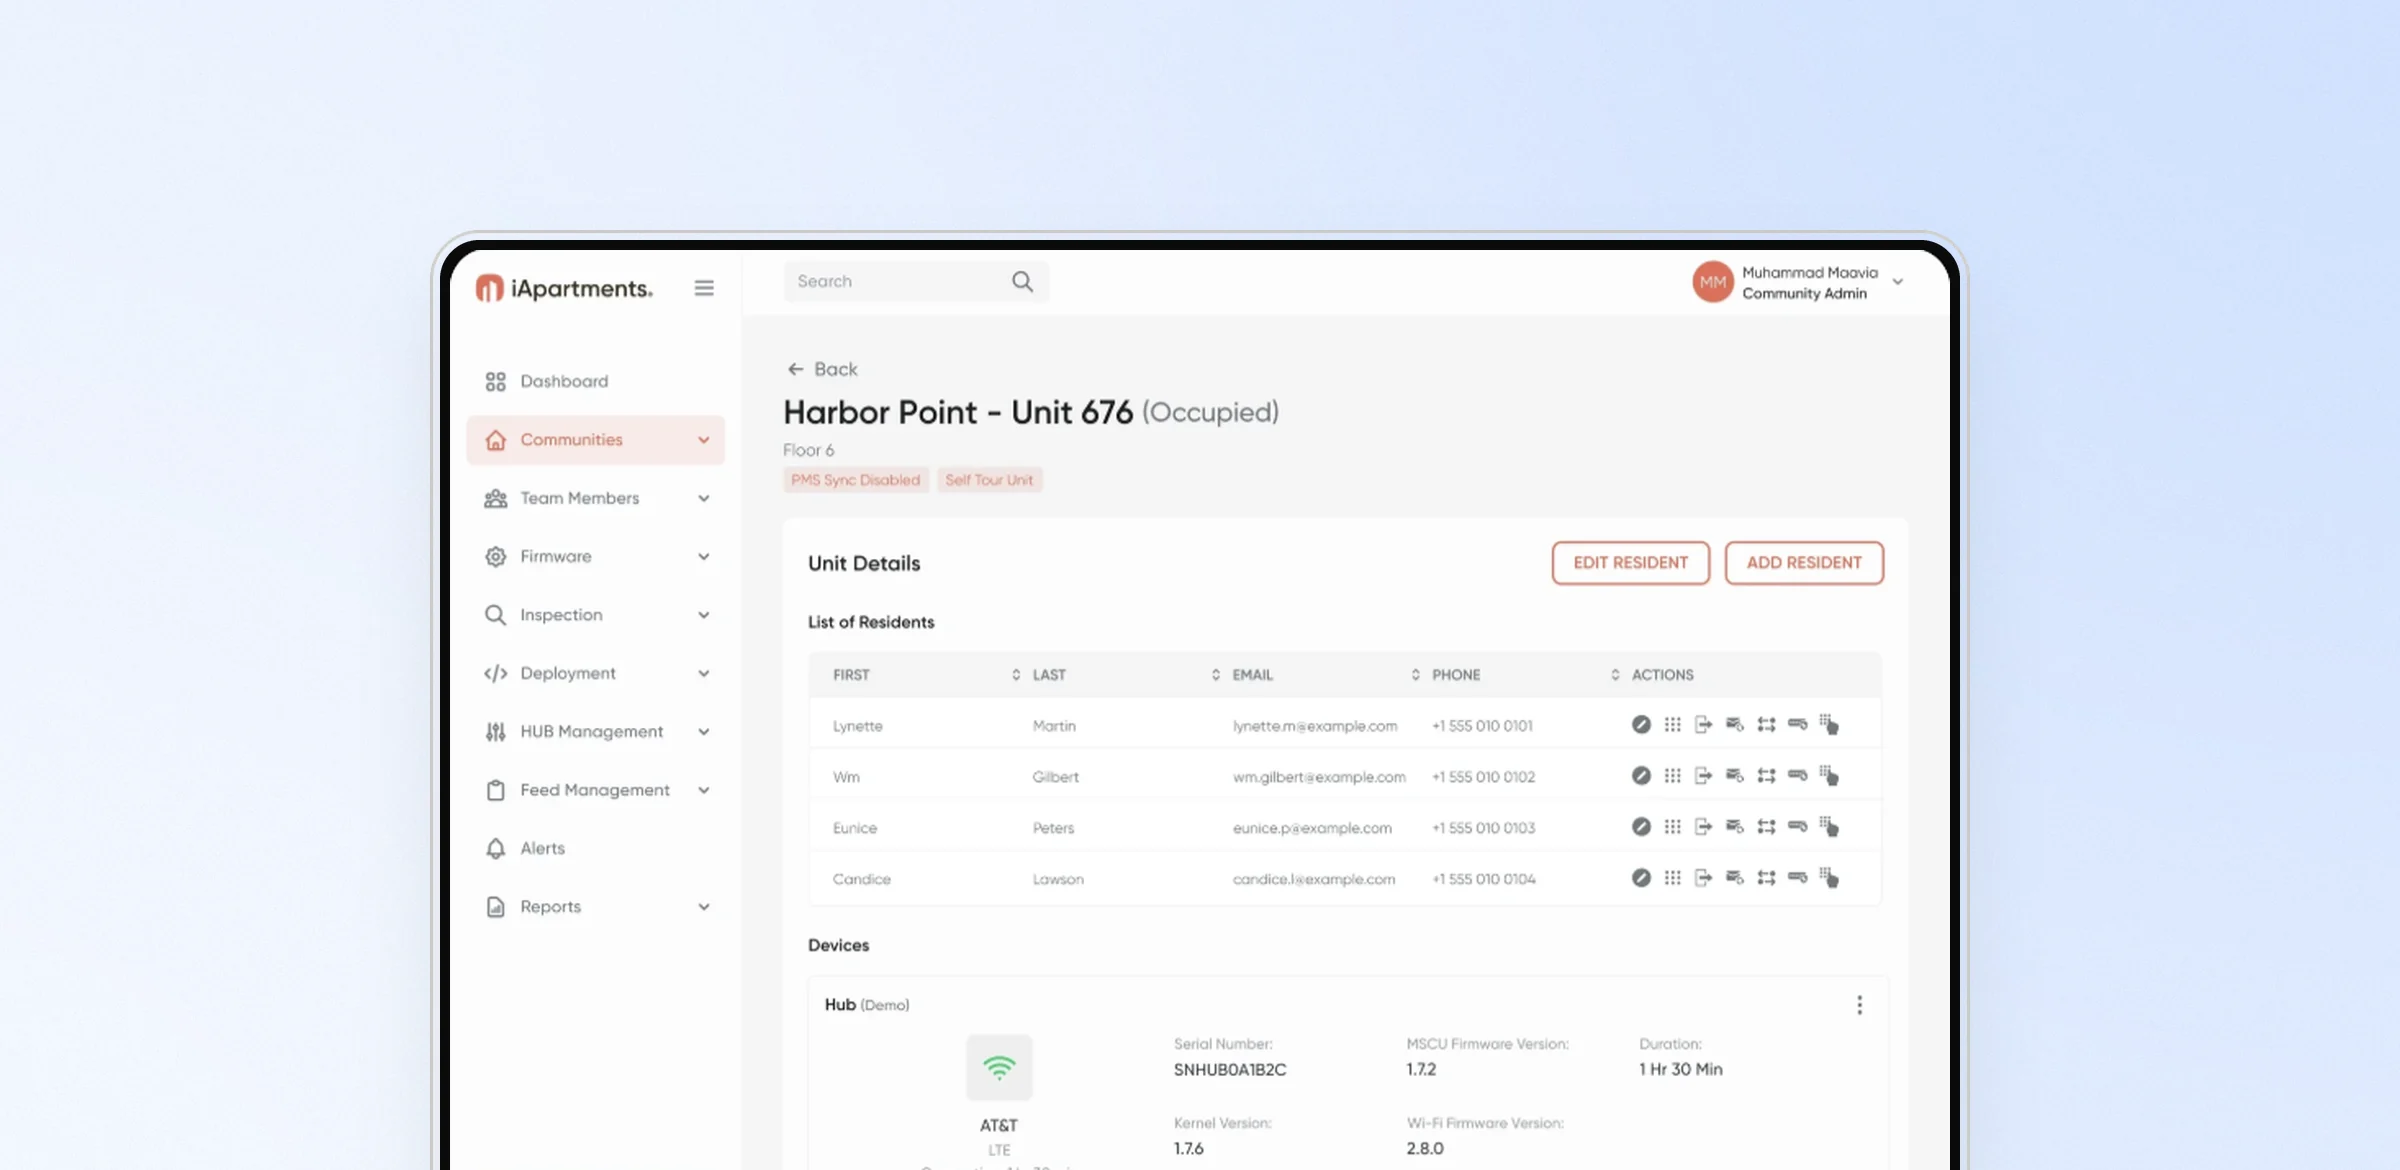
Task: Click the reset password key icon for Wm Gilbert
Action: point(1797,775)
